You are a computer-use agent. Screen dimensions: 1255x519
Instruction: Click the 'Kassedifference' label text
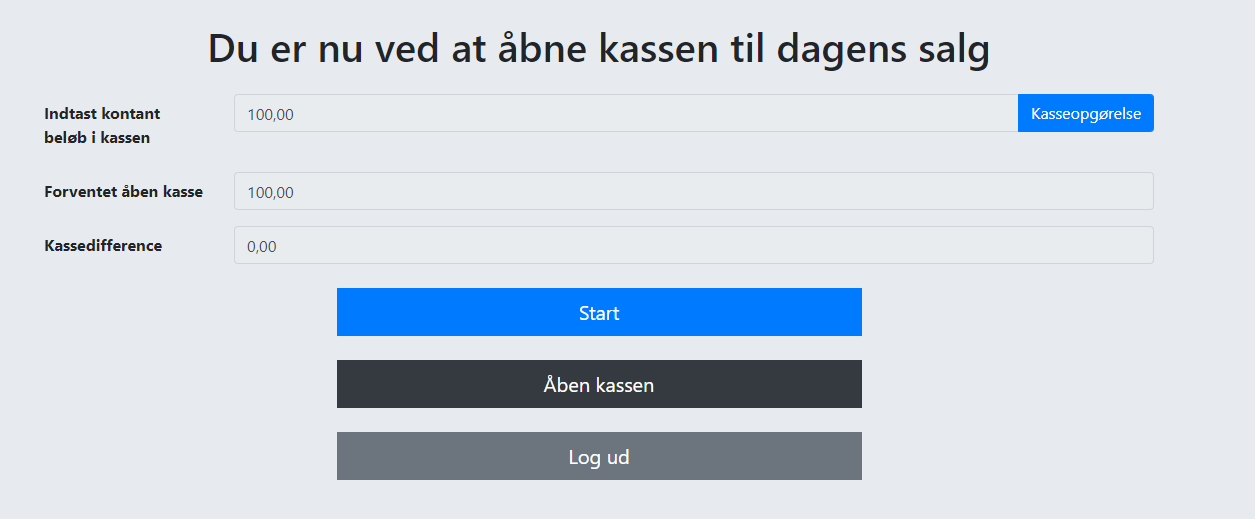point(103,245)
